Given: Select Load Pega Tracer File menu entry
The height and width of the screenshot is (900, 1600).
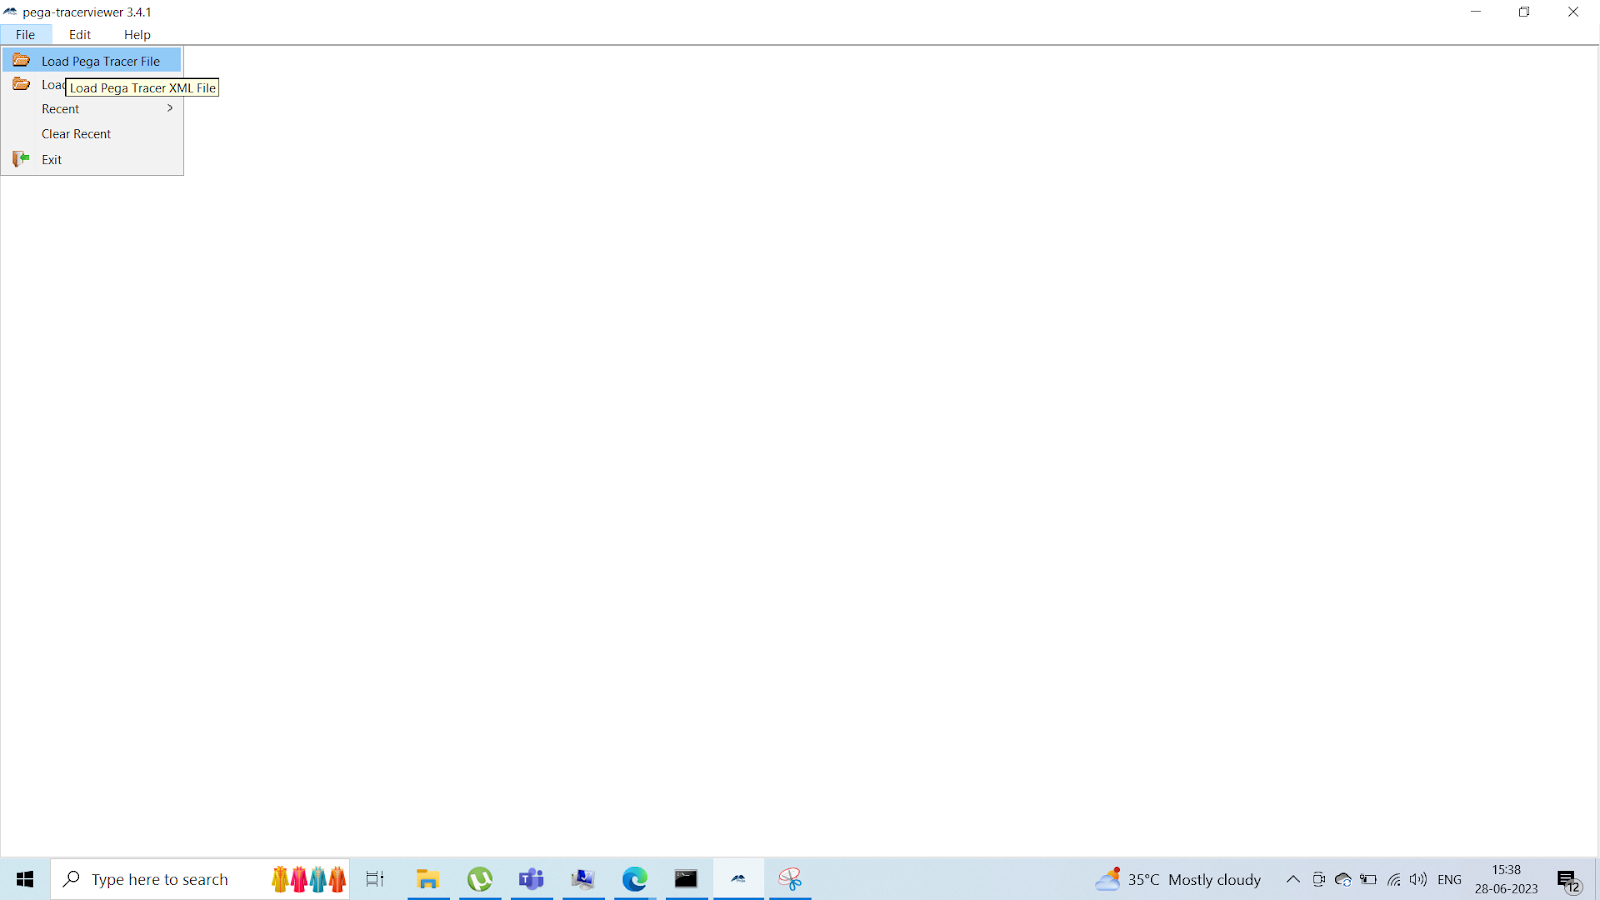Looking at the screenshot, I should [92, 61].
